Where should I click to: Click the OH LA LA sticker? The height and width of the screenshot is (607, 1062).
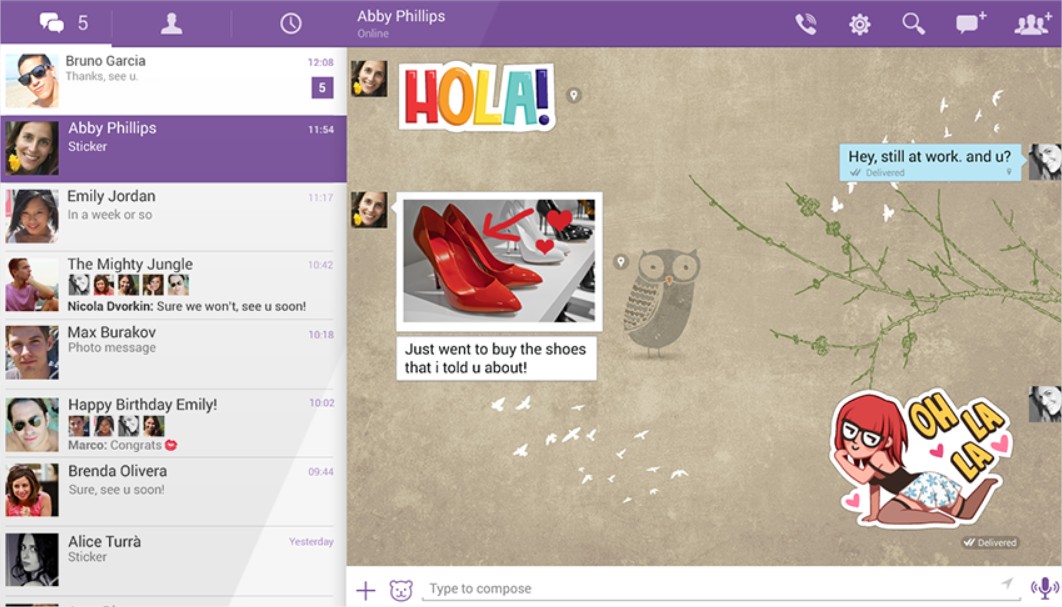click(920, 460)
